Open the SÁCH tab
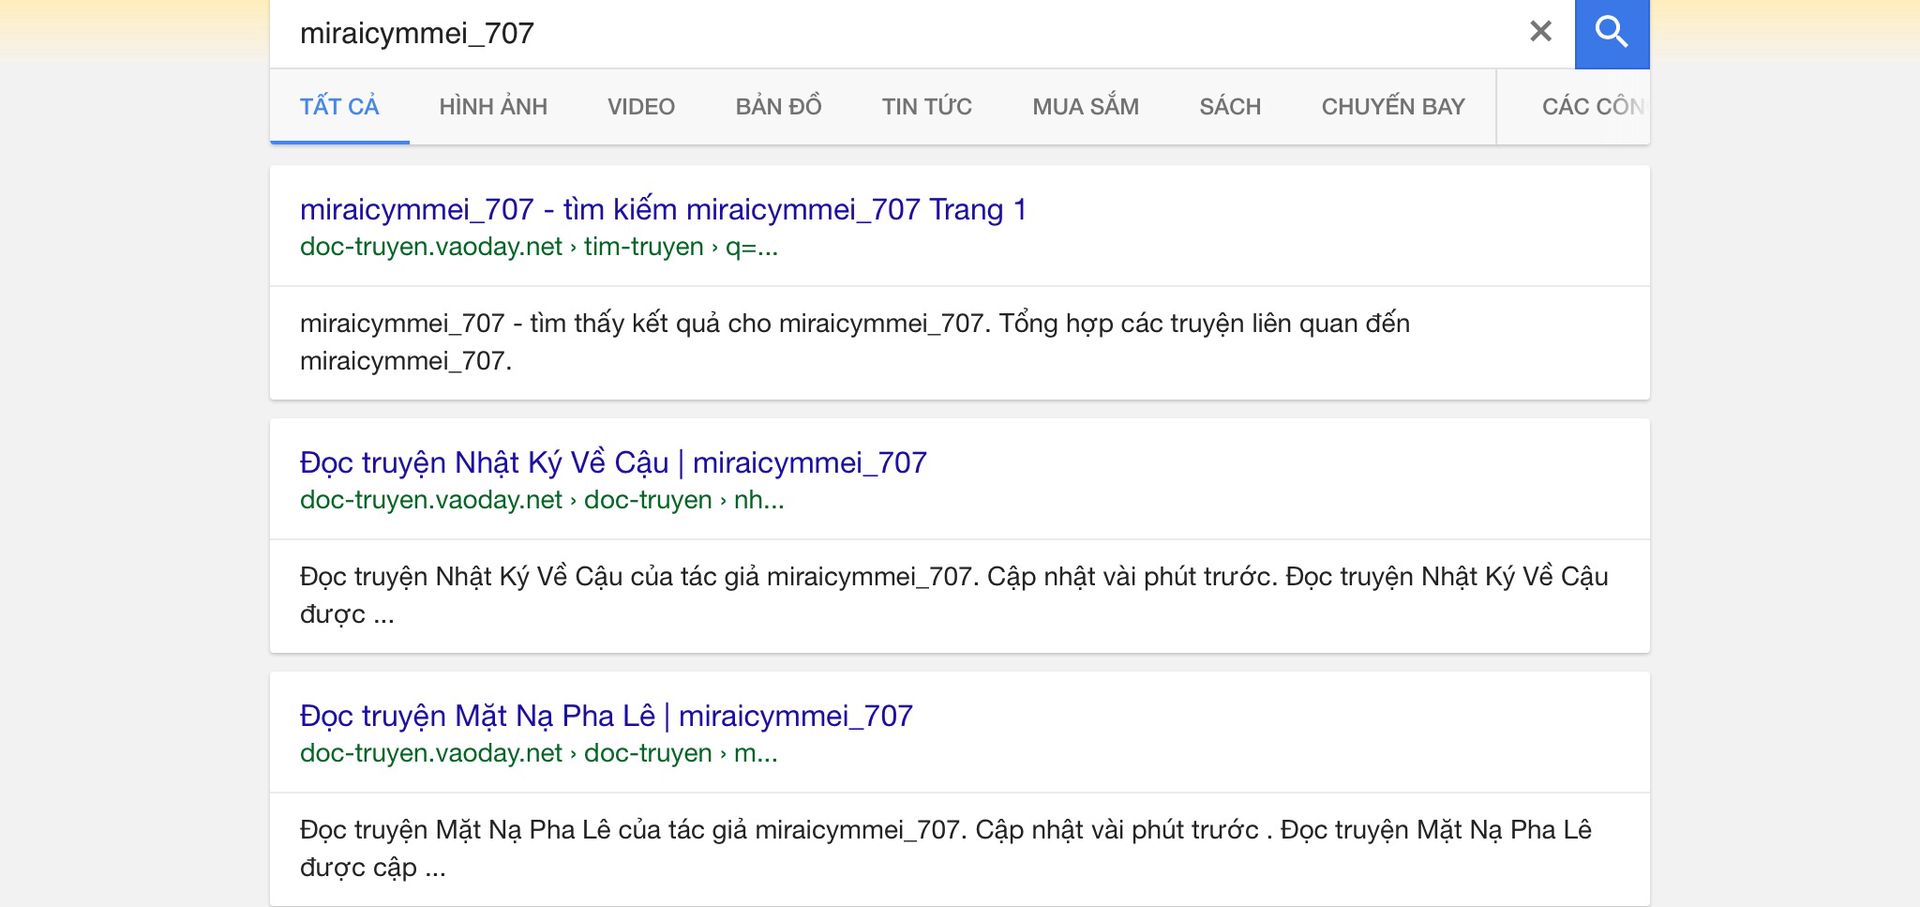Image resolution: width=1920 pixels, height=907 pixels. [1230, 106]
